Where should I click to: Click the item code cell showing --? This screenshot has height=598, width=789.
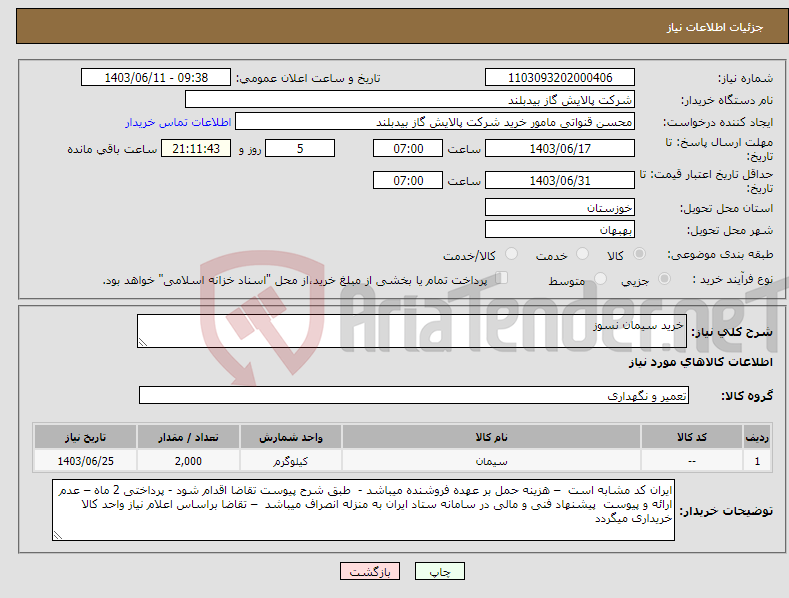tap(692, 461)
